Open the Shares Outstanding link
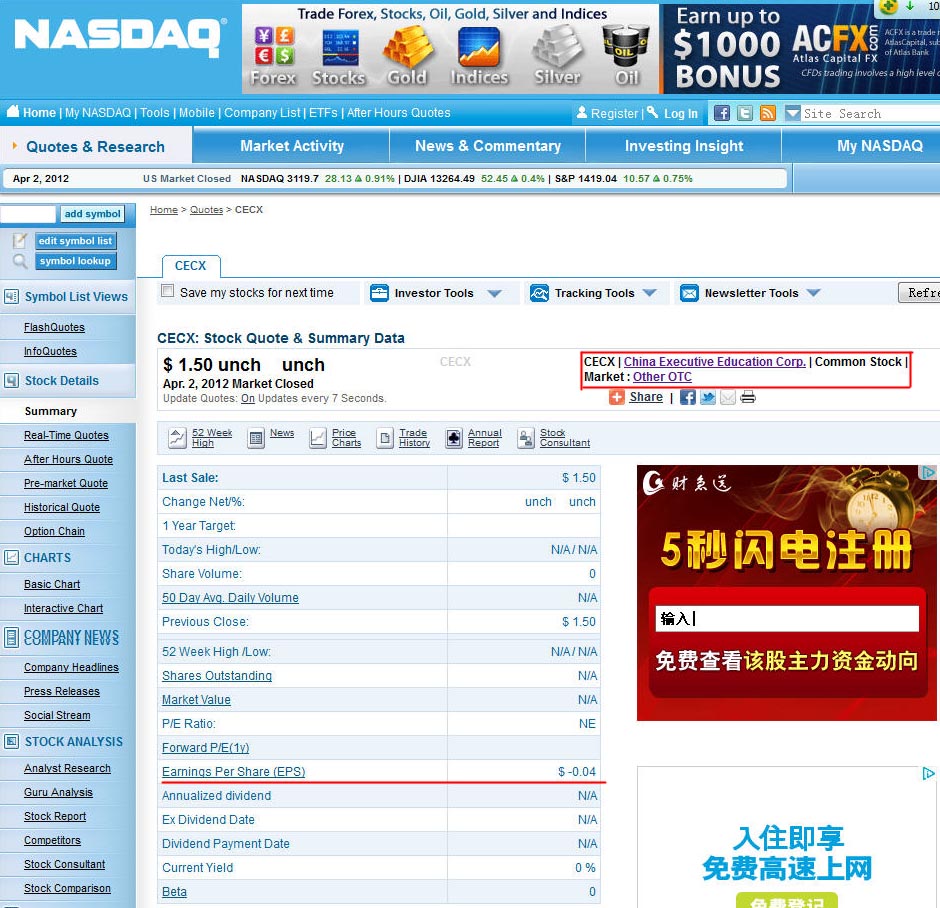 217,676
